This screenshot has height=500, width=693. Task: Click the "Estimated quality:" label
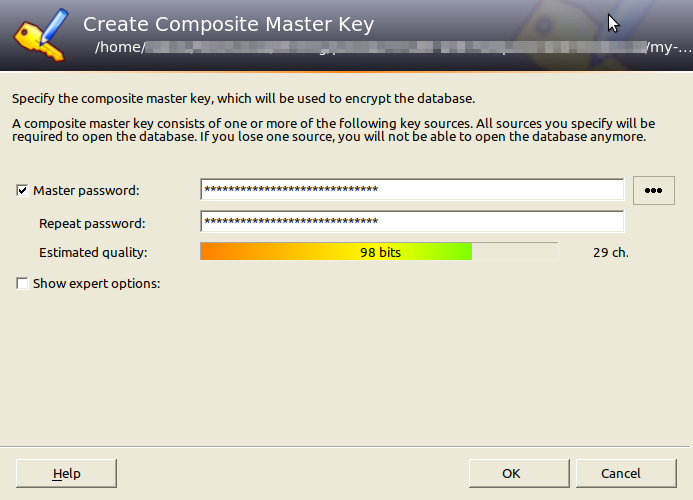tap(93, 252)
